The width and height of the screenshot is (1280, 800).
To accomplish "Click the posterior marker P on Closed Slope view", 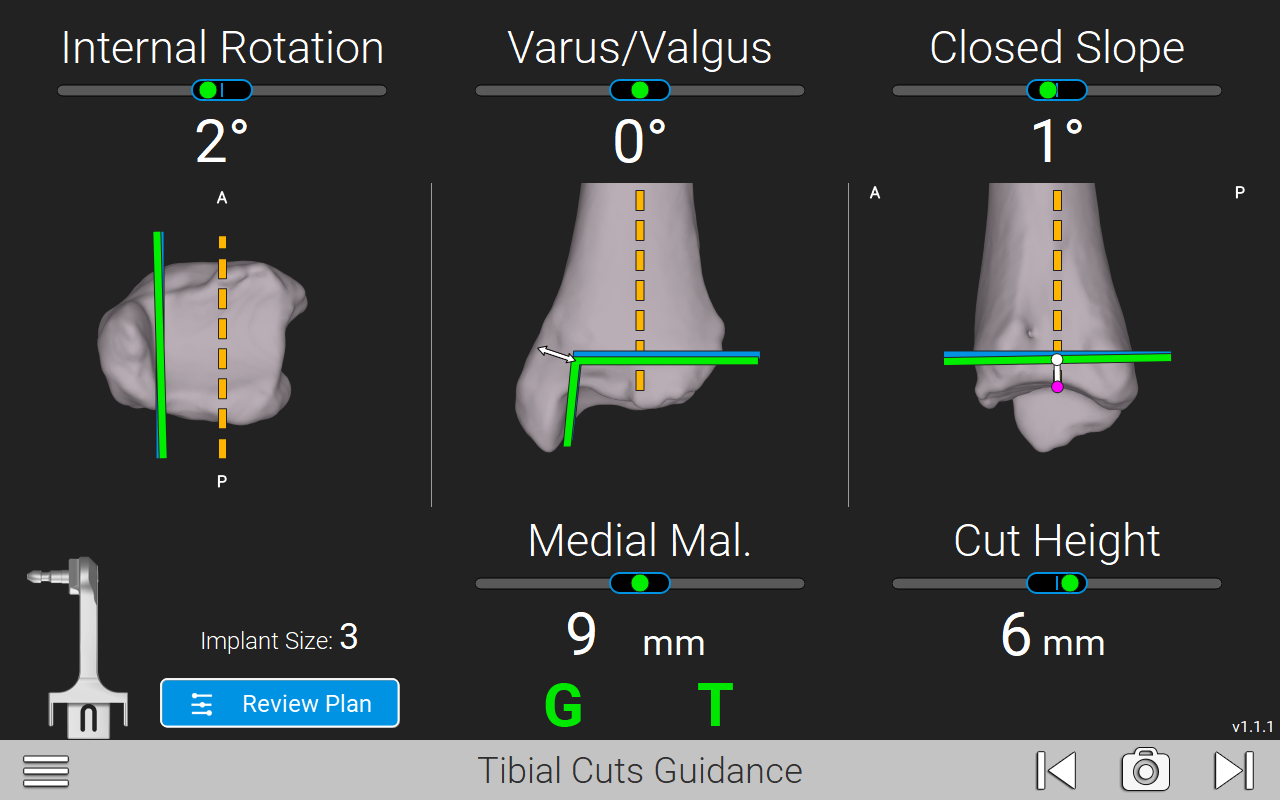I will coord(1240,192).
